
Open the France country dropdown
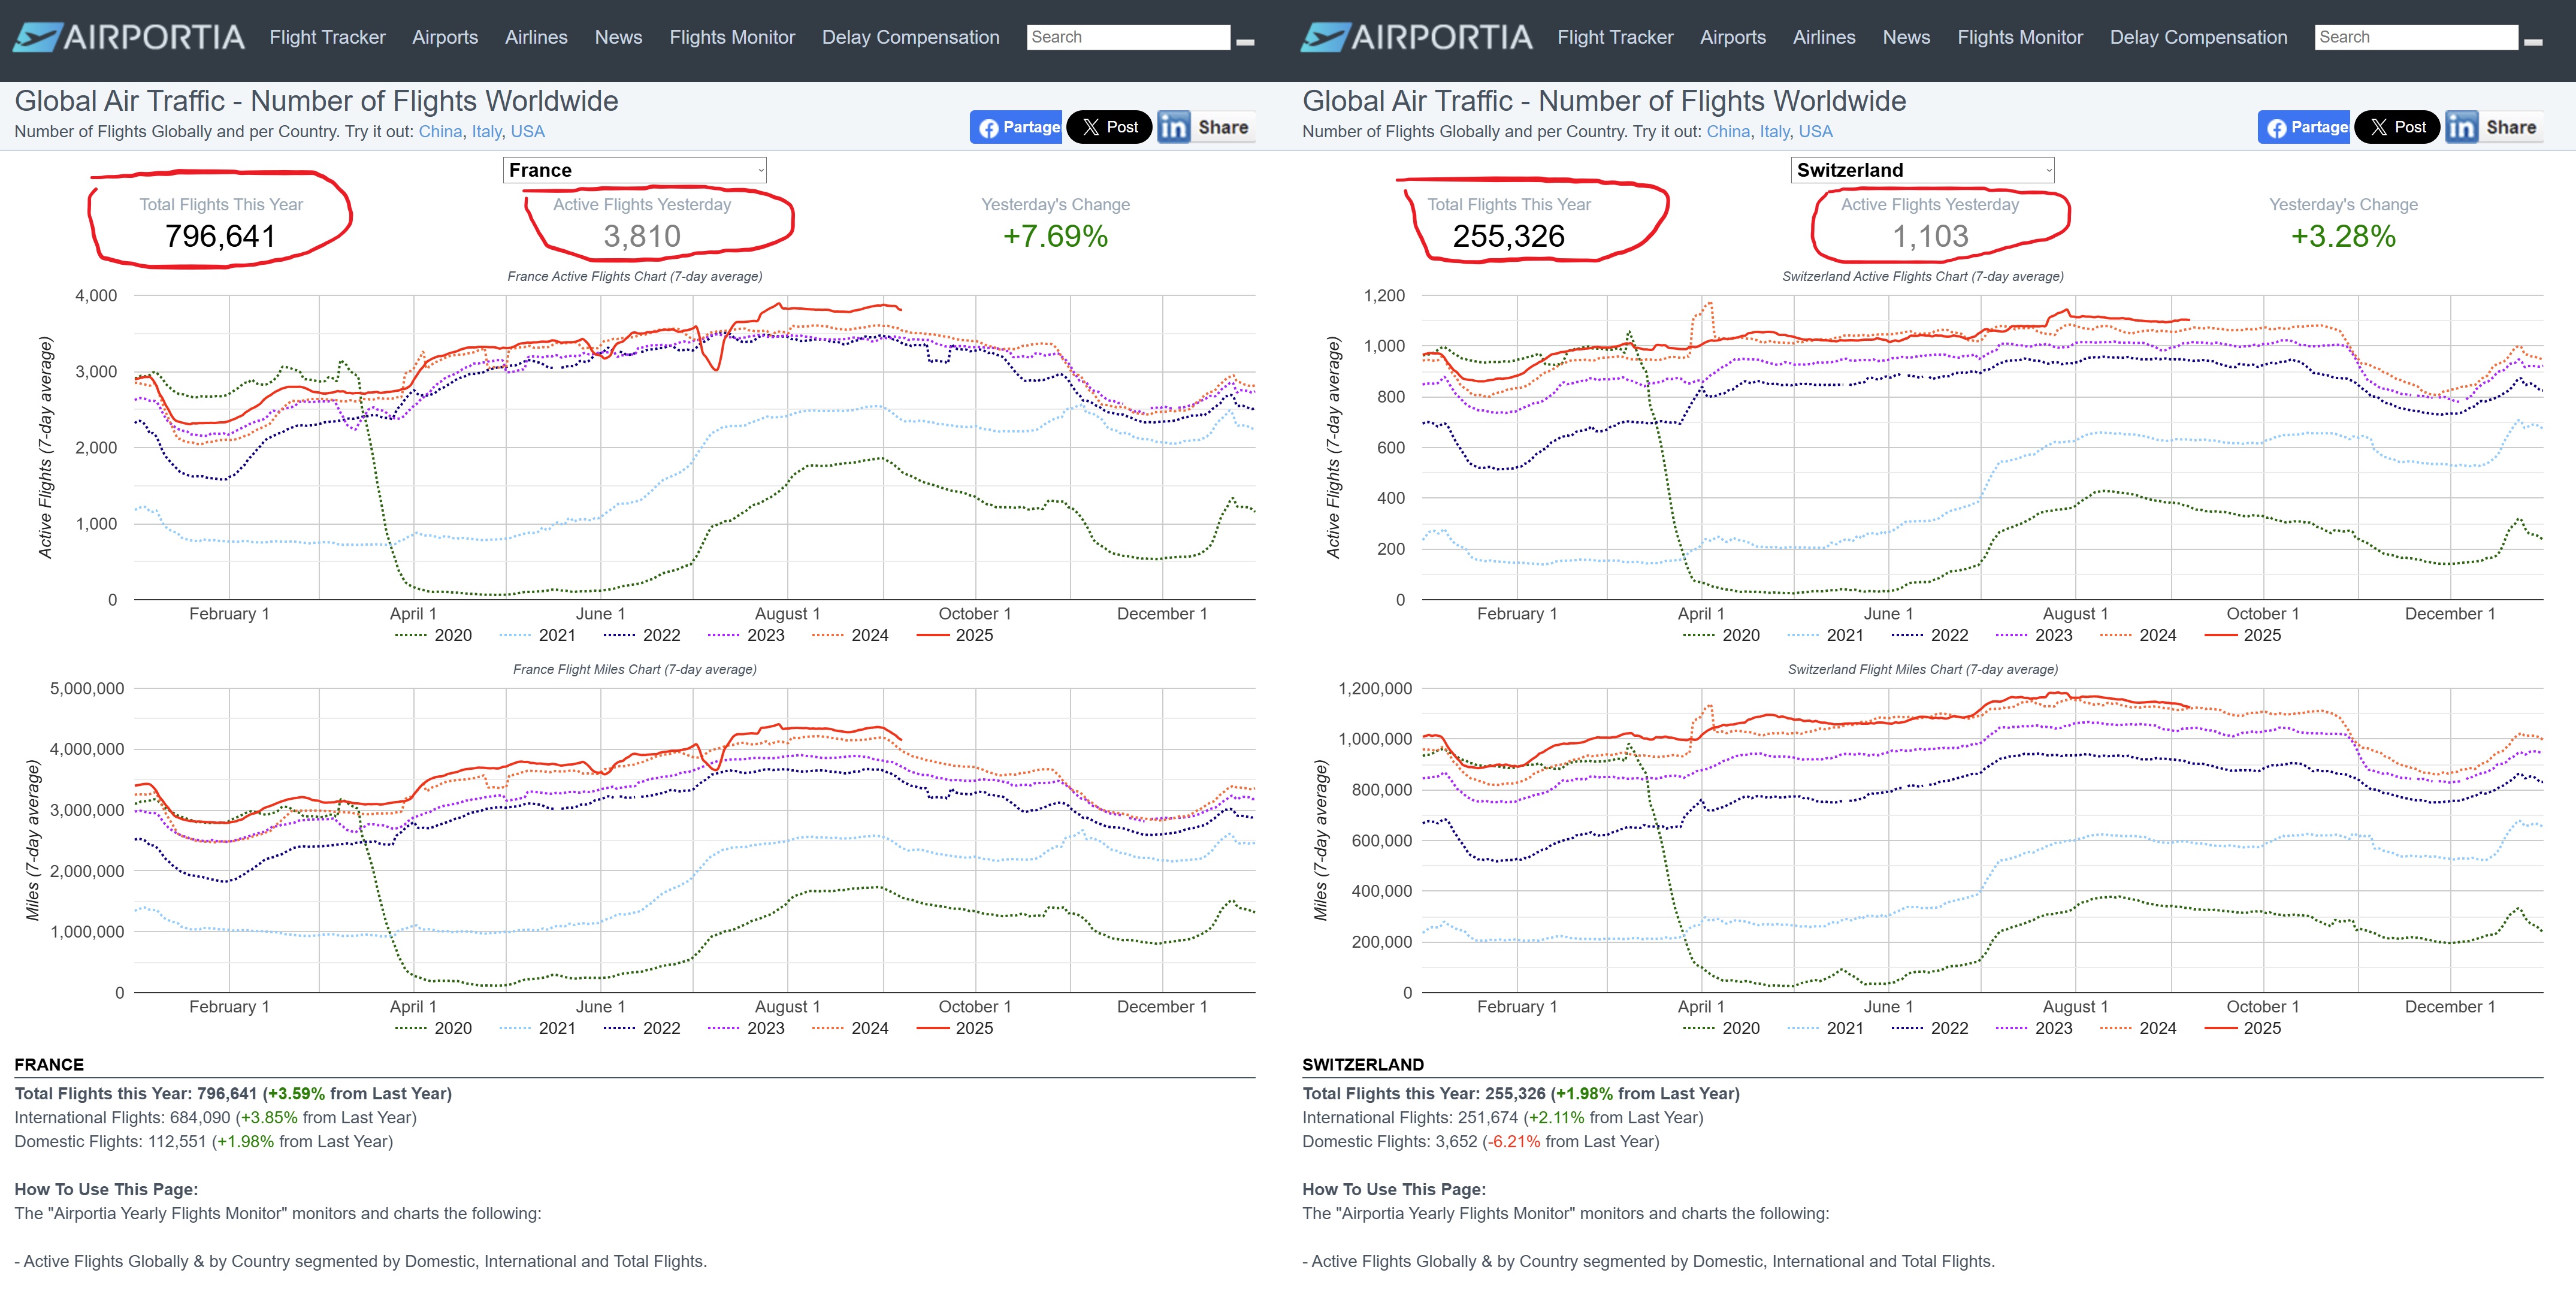click(x=634, y=170)
